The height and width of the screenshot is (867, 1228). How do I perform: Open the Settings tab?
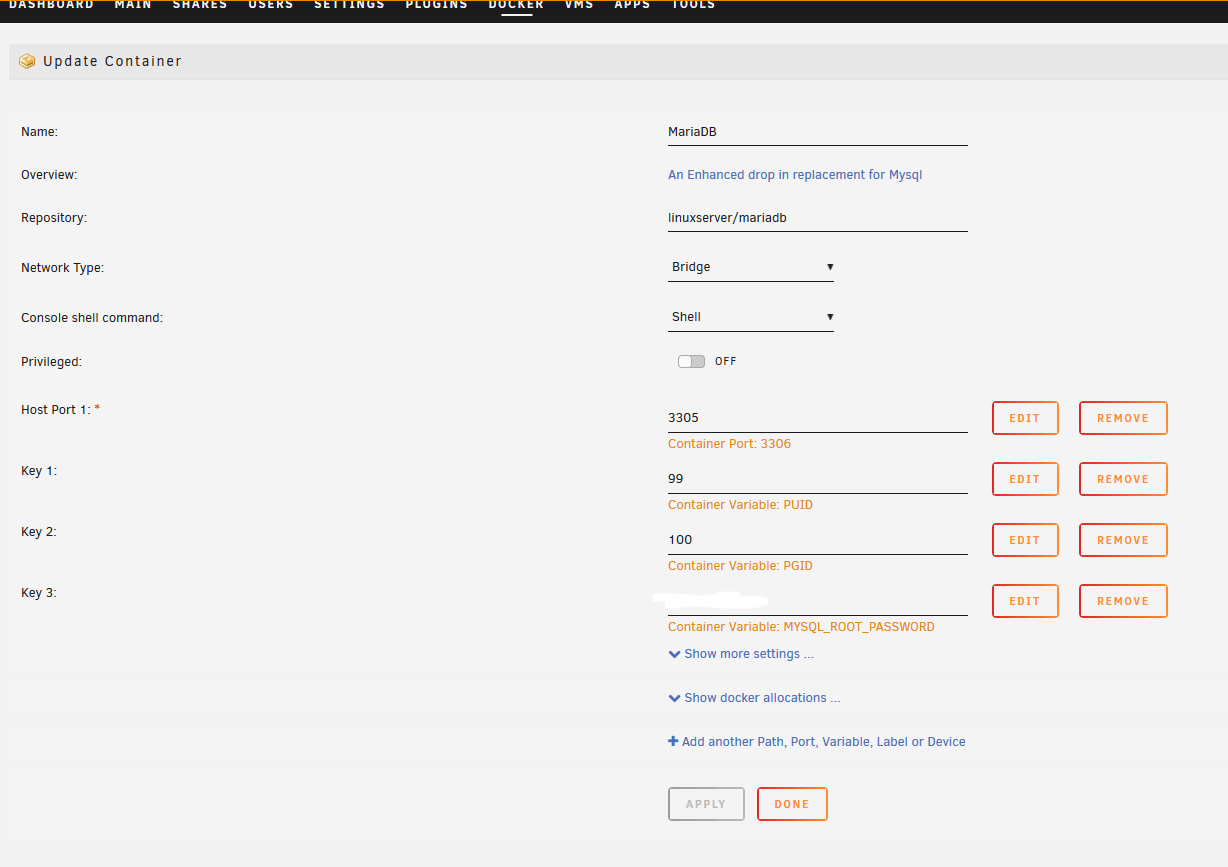(x=349, y=5)
